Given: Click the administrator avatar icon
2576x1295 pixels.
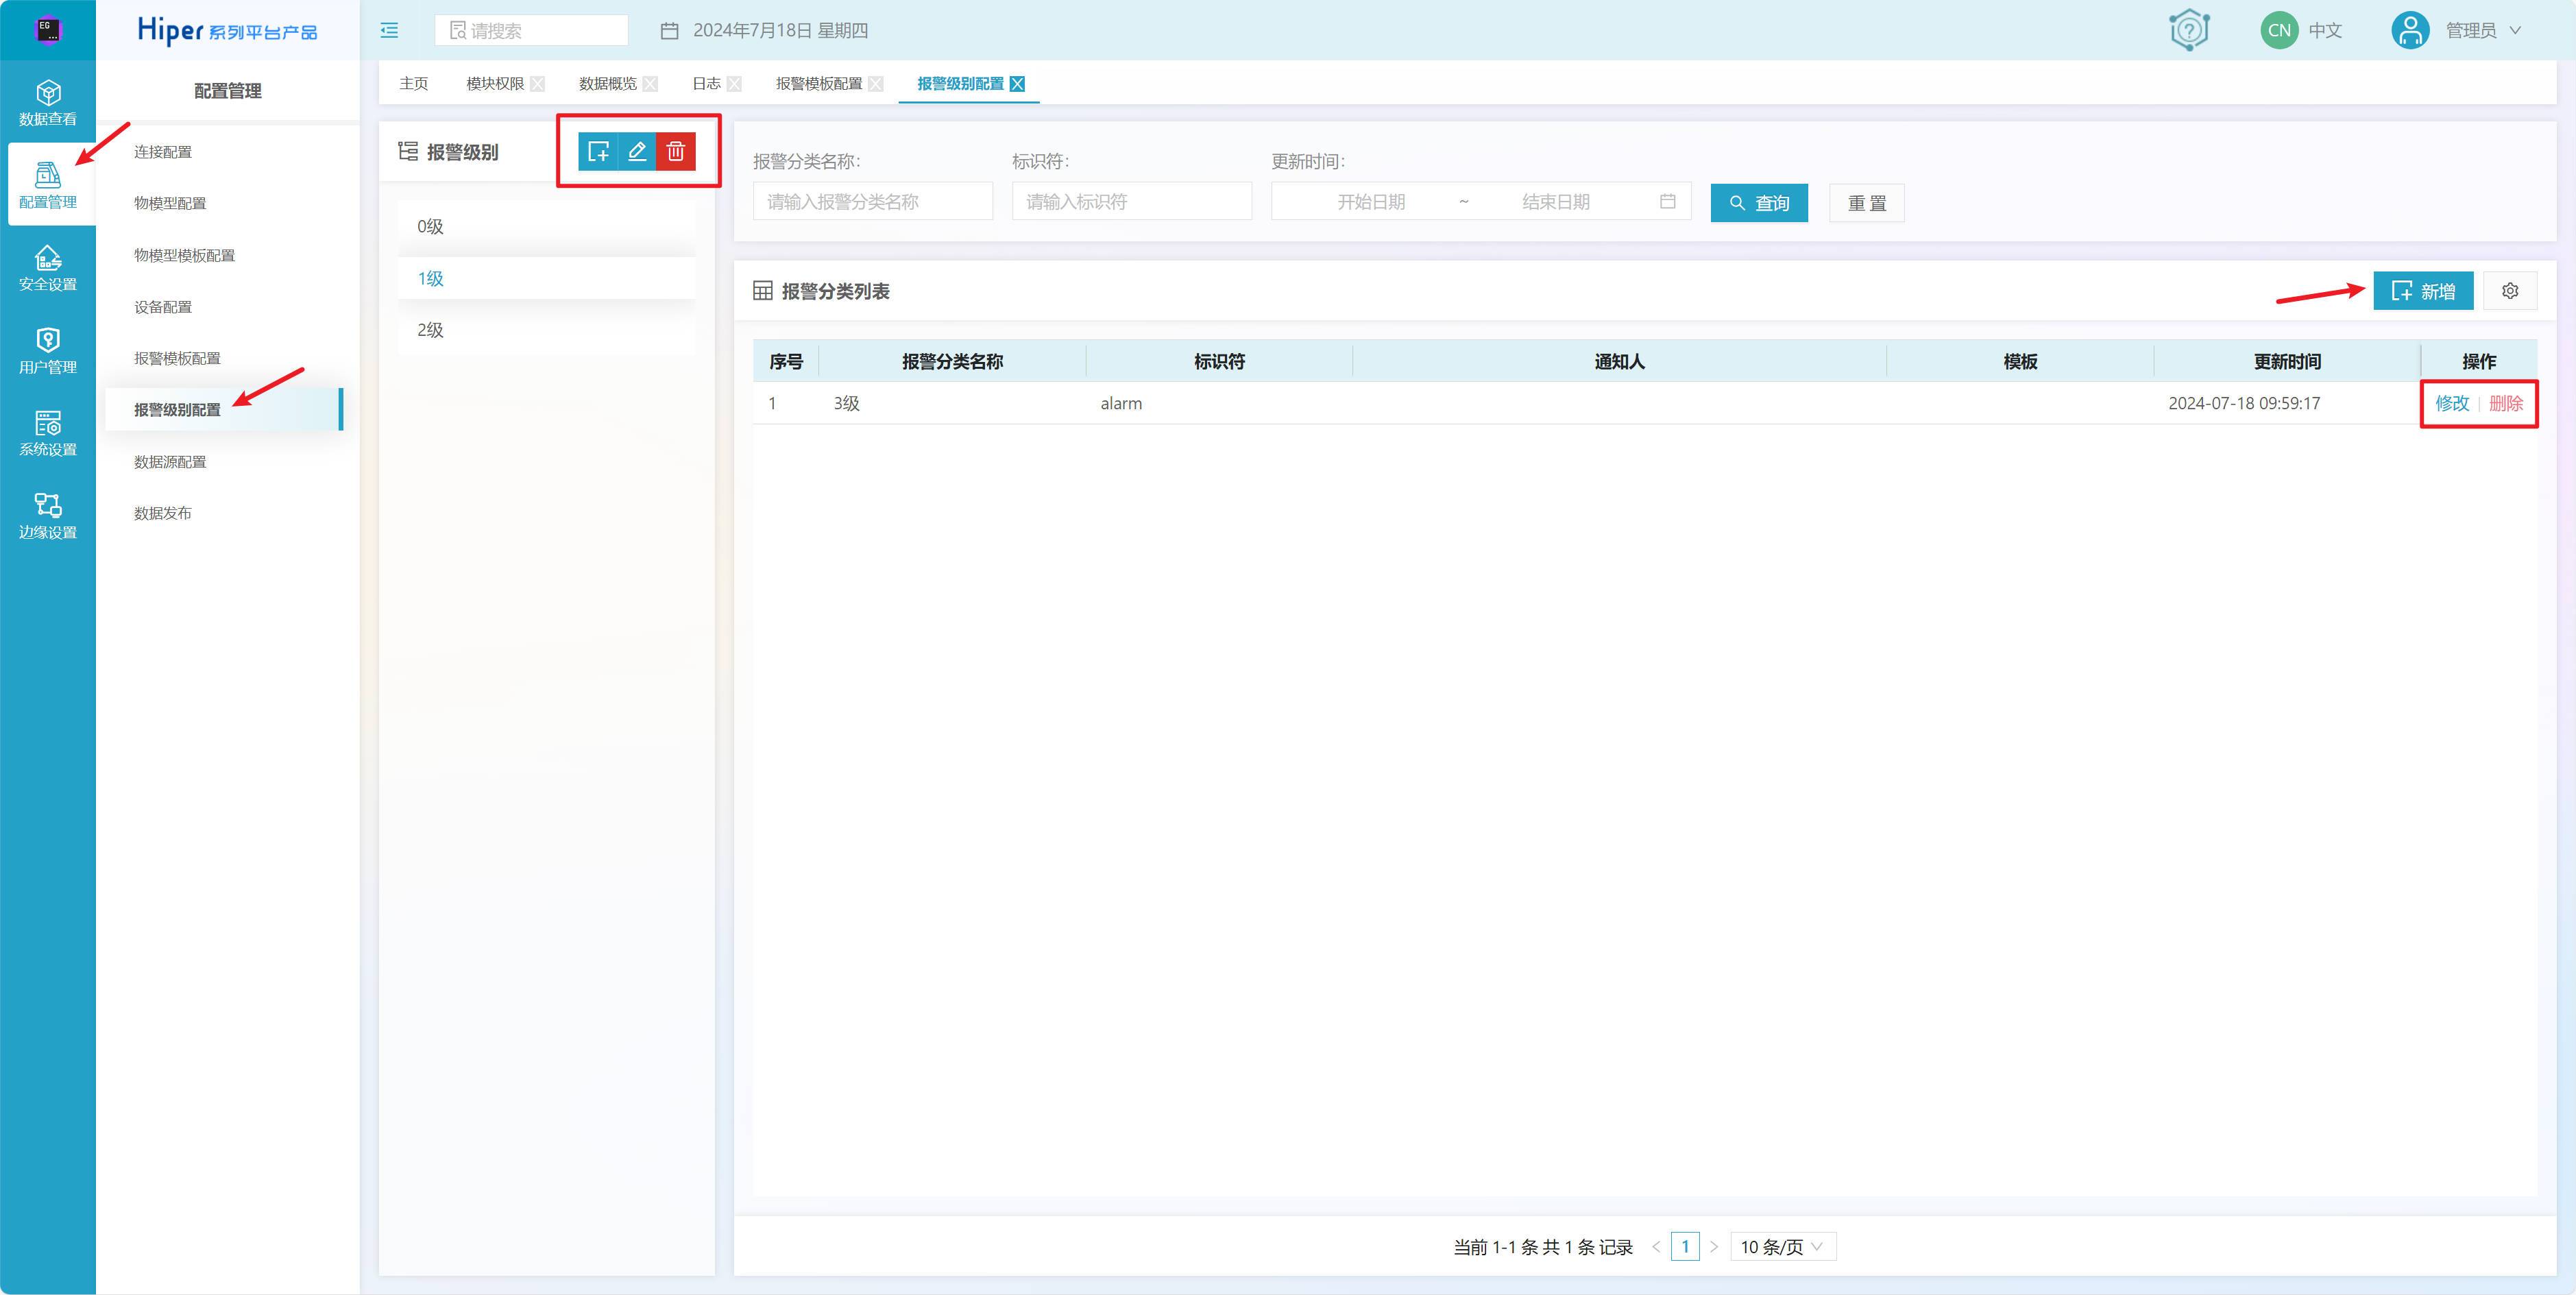Looking at the screenshot, I should click(2410, 30).
